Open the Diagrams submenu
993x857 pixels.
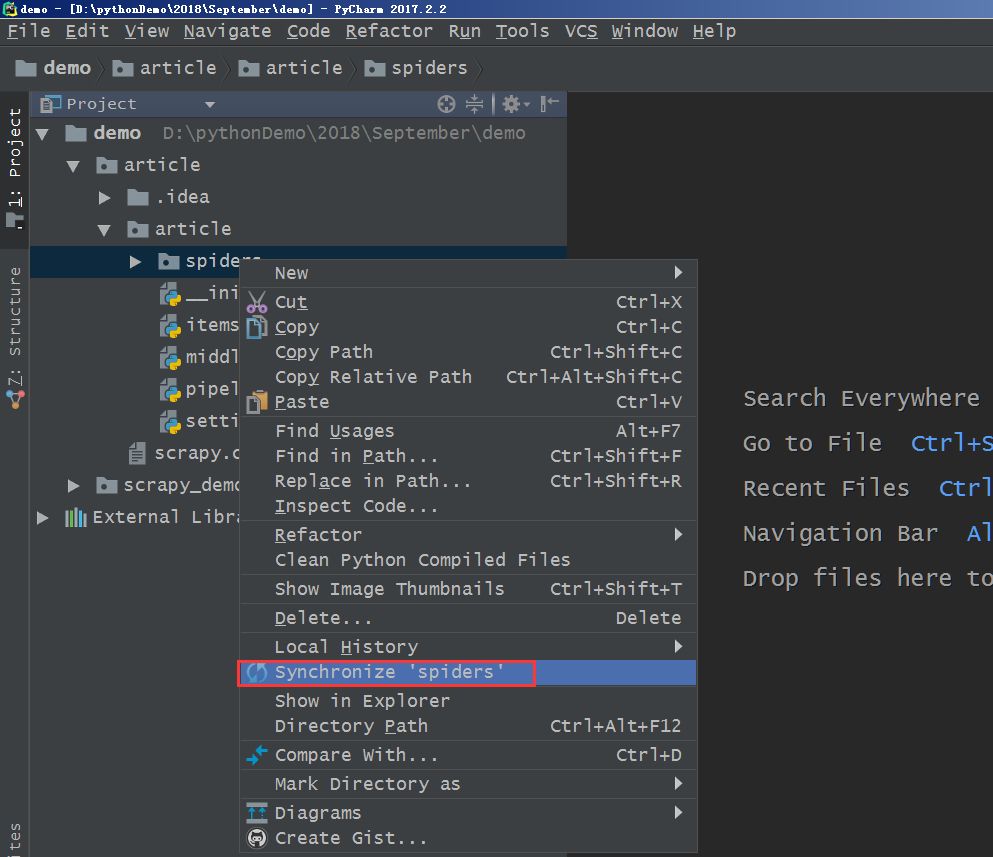[468, 813]
